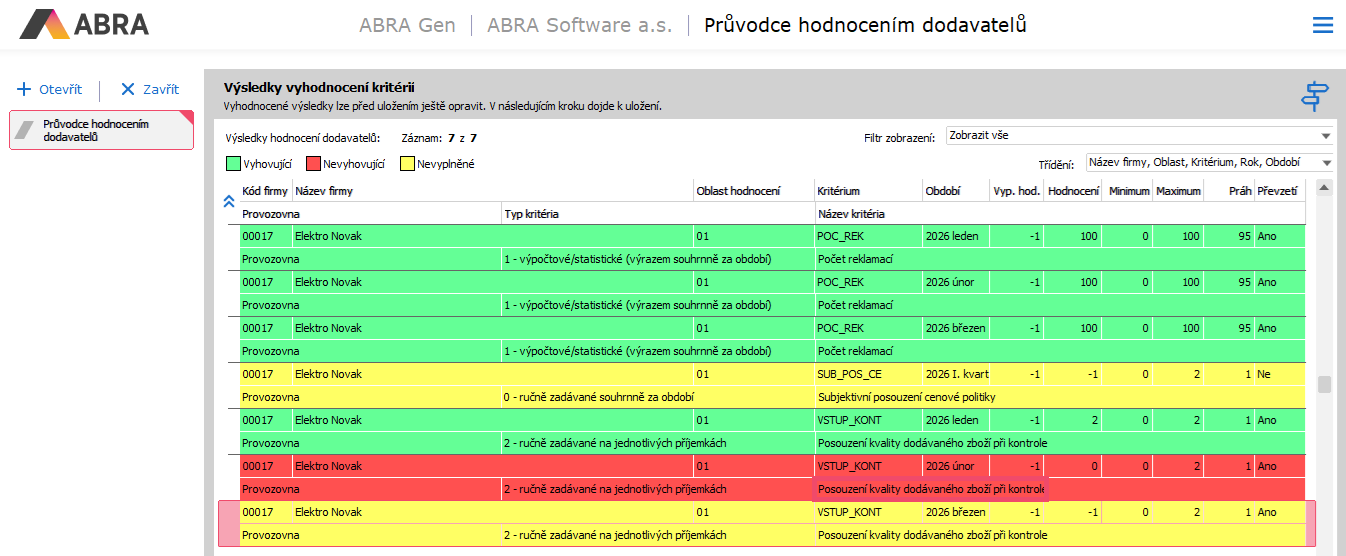This screenshot has width=1346, height=556.
Task: Click the Období column header
Action: pos(943,191)
